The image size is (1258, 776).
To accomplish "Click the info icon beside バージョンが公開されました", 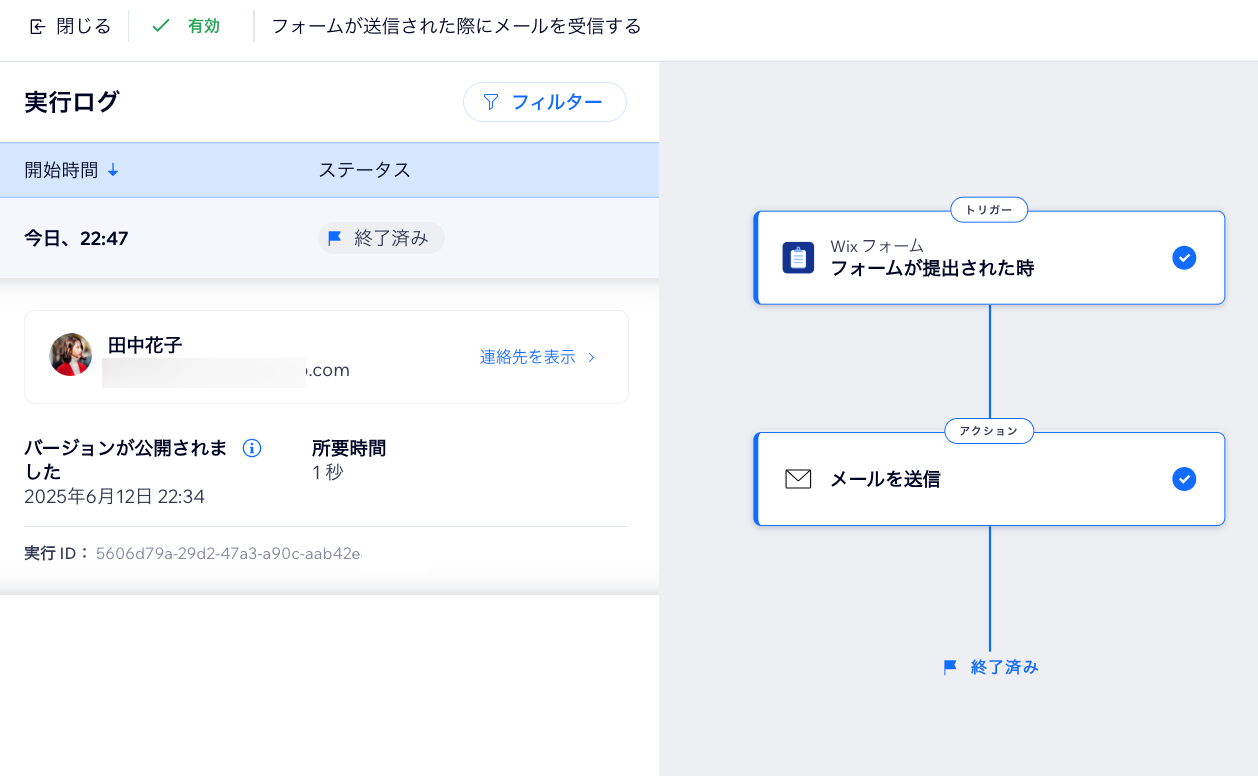I will point(252,448).
